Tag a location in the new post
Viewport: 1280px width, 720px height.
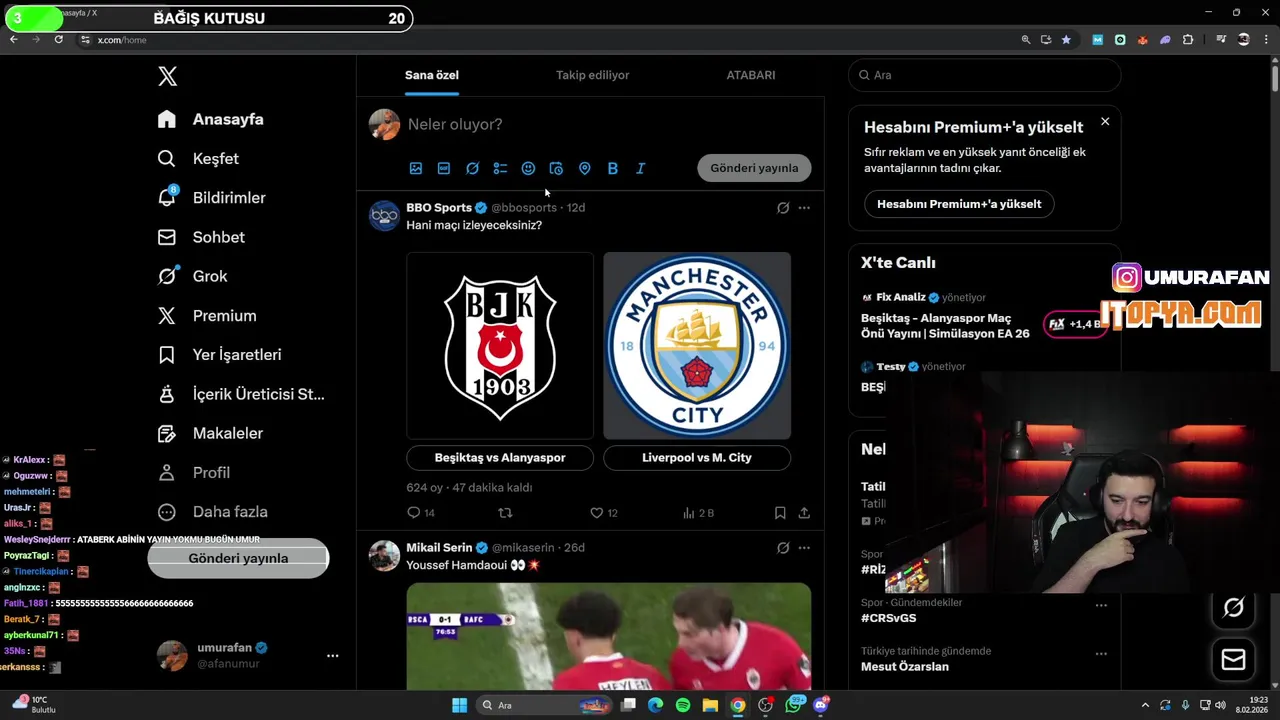[585, 168]
